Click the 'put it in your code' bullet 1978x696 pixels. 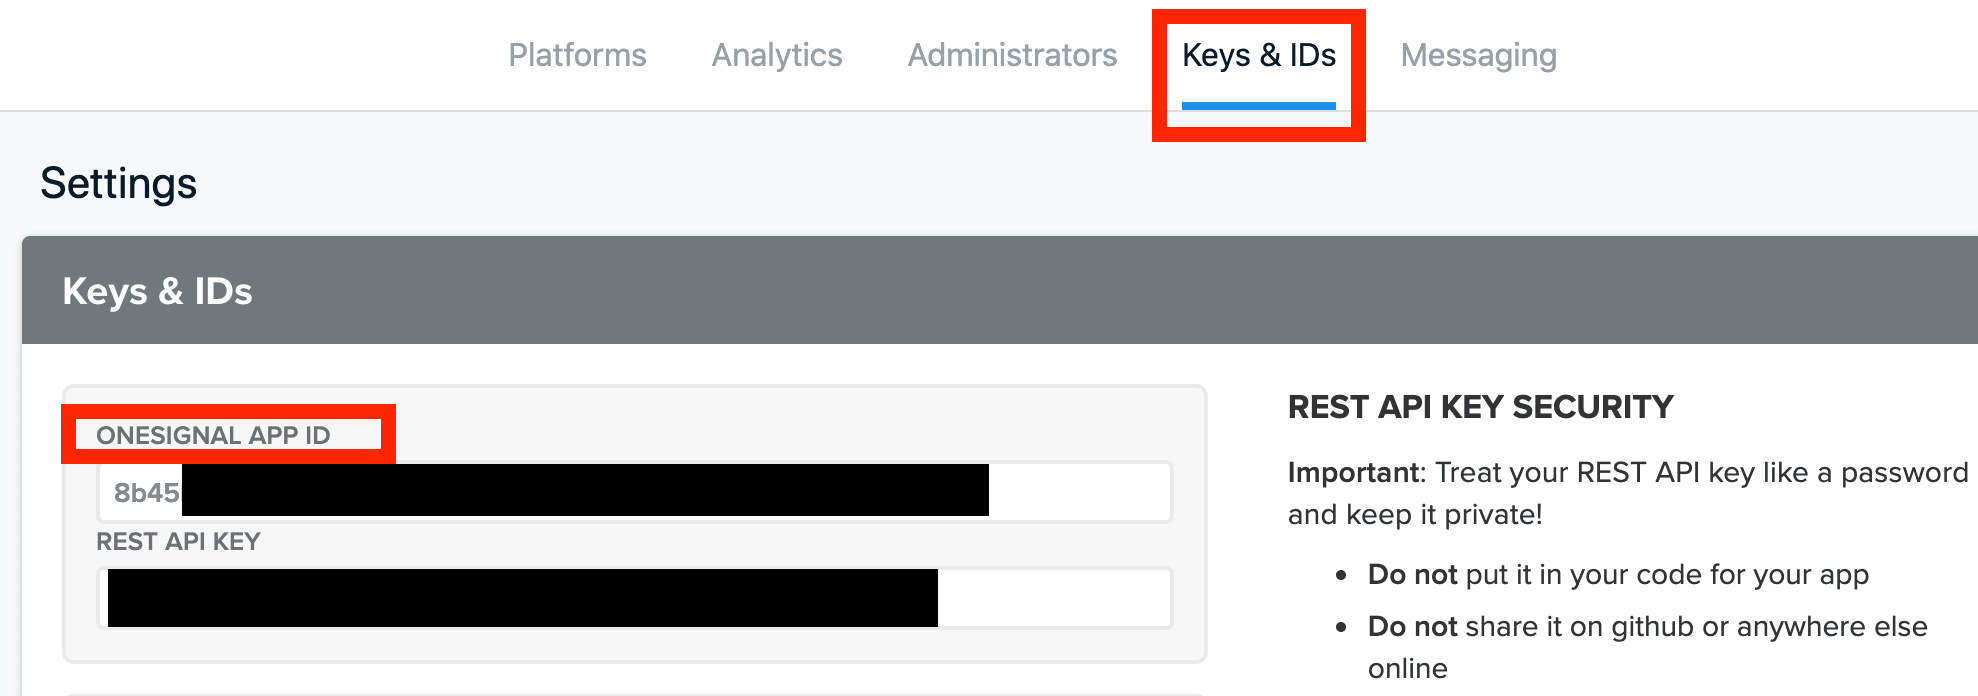1618,575
